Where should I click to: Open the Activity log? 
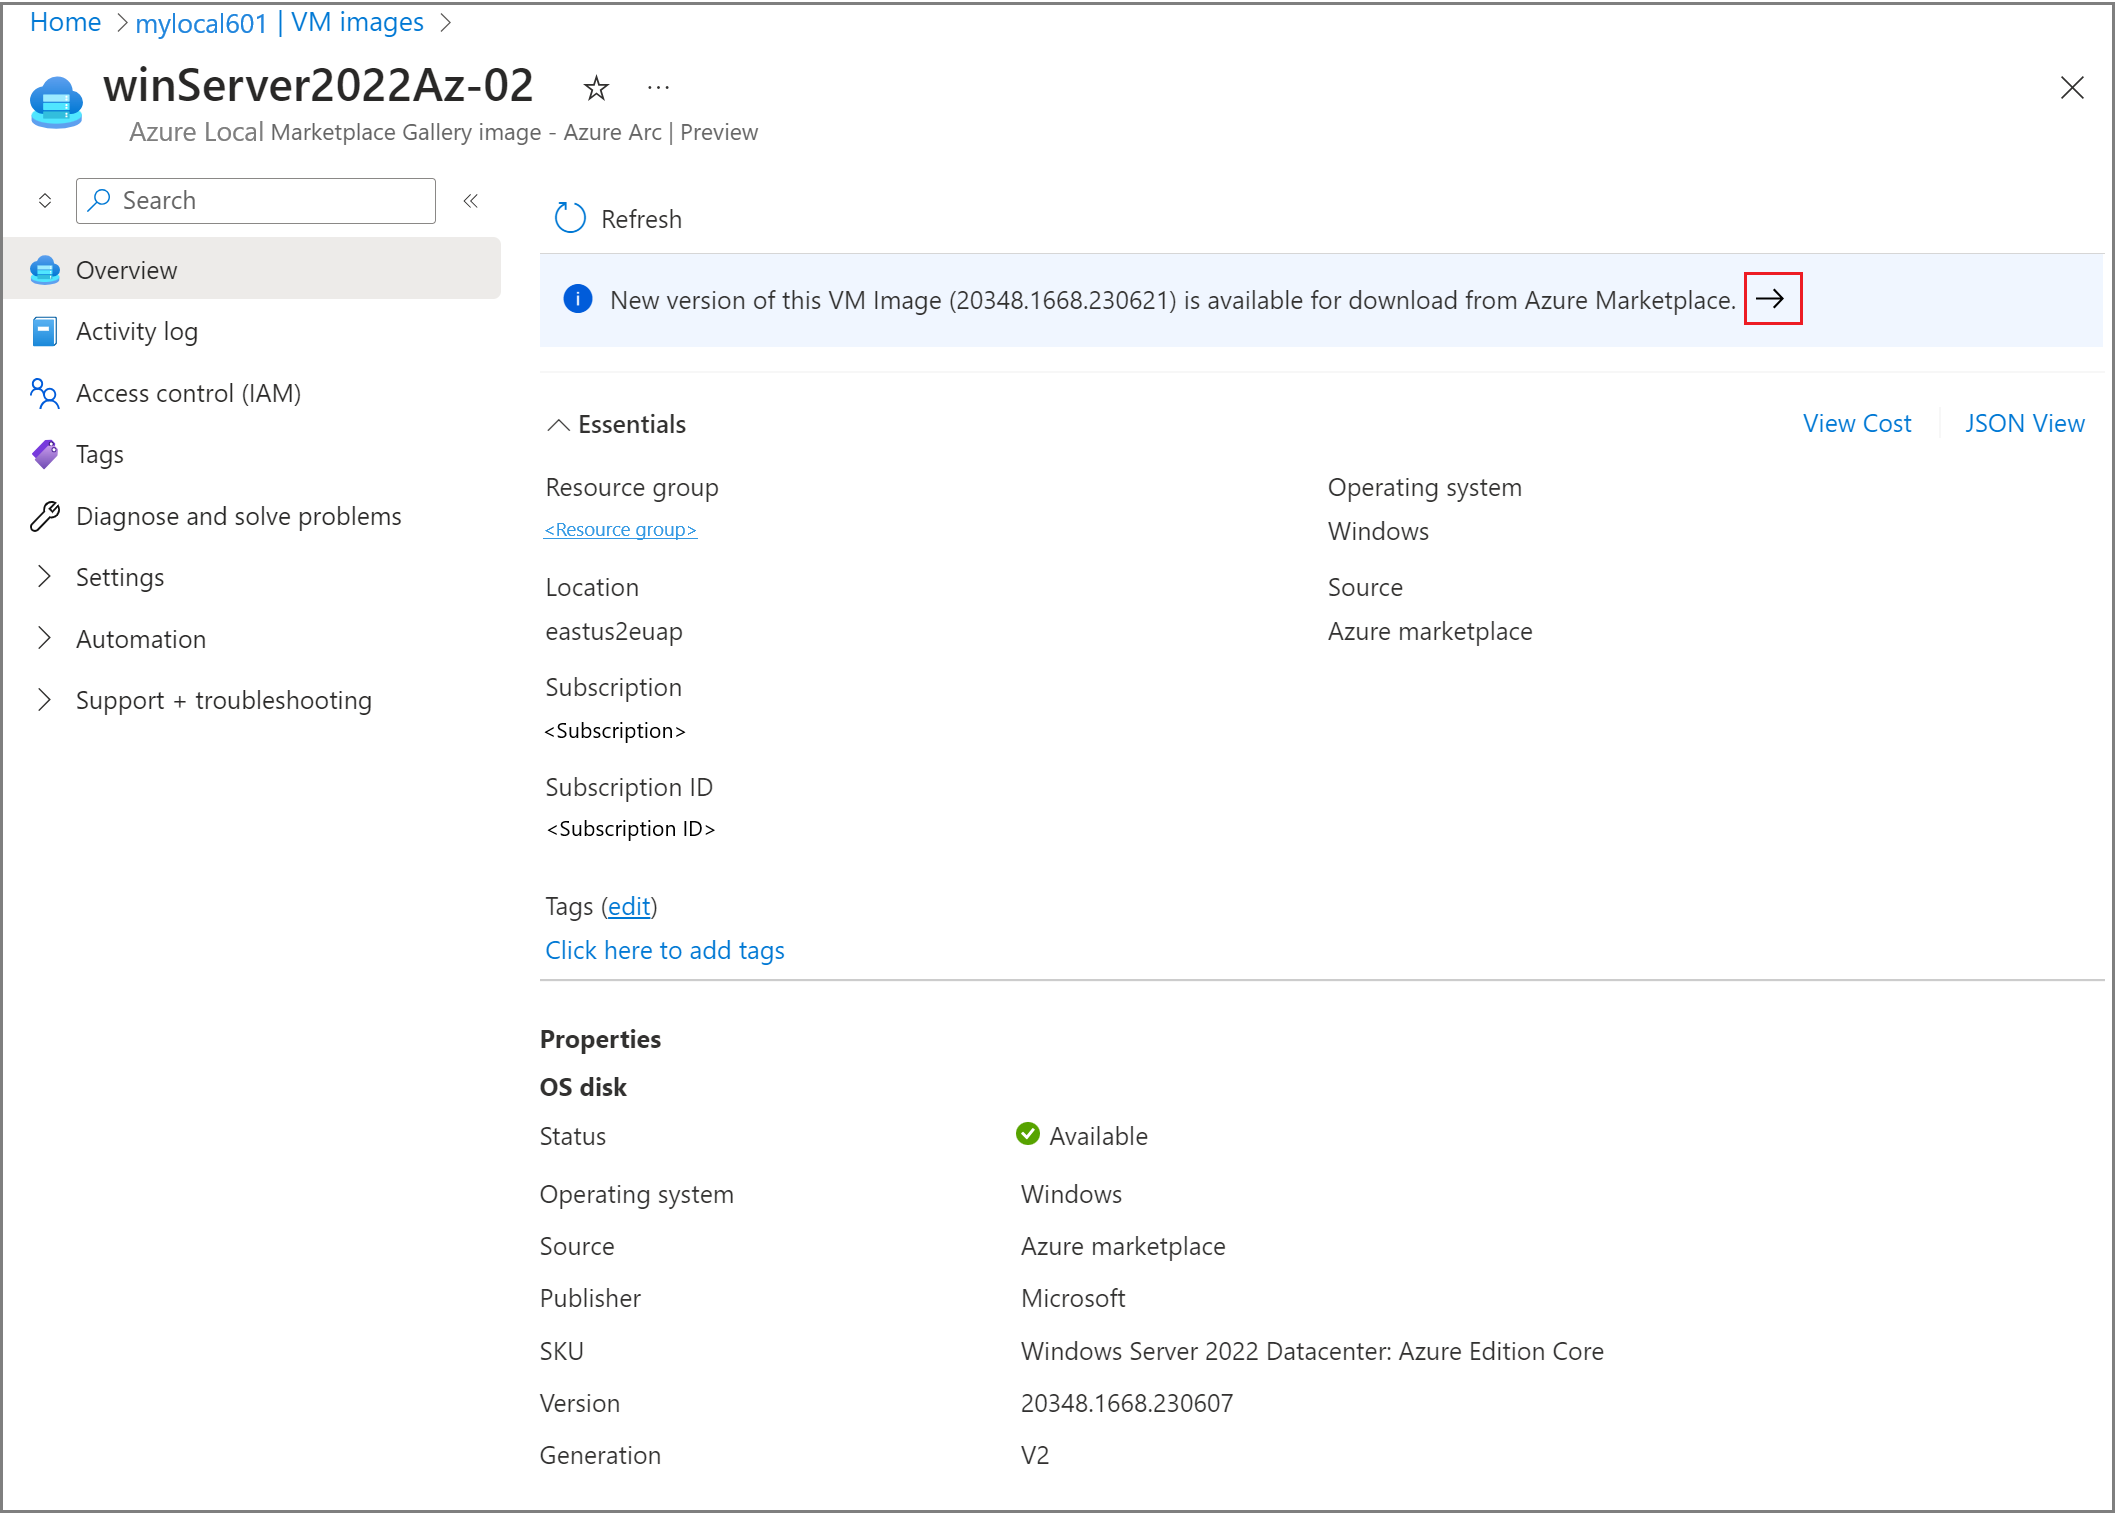click(137, 331)
